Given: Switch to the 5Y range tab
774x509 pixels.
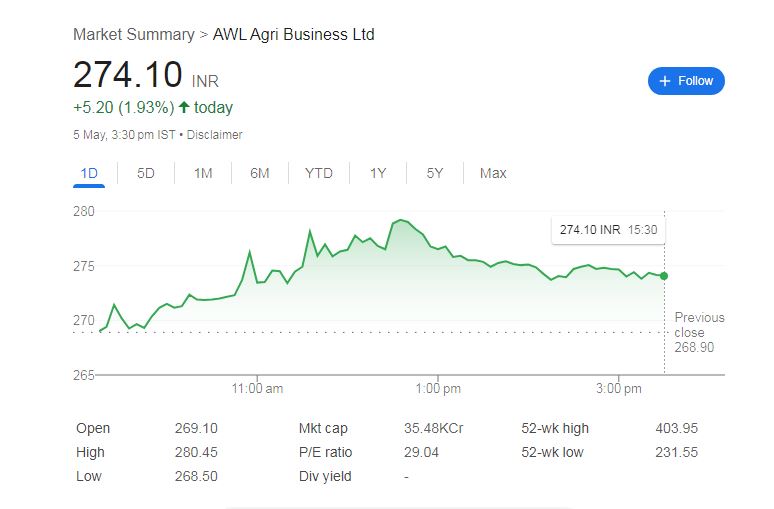Looking at the screenshot, I should point(434,173).
